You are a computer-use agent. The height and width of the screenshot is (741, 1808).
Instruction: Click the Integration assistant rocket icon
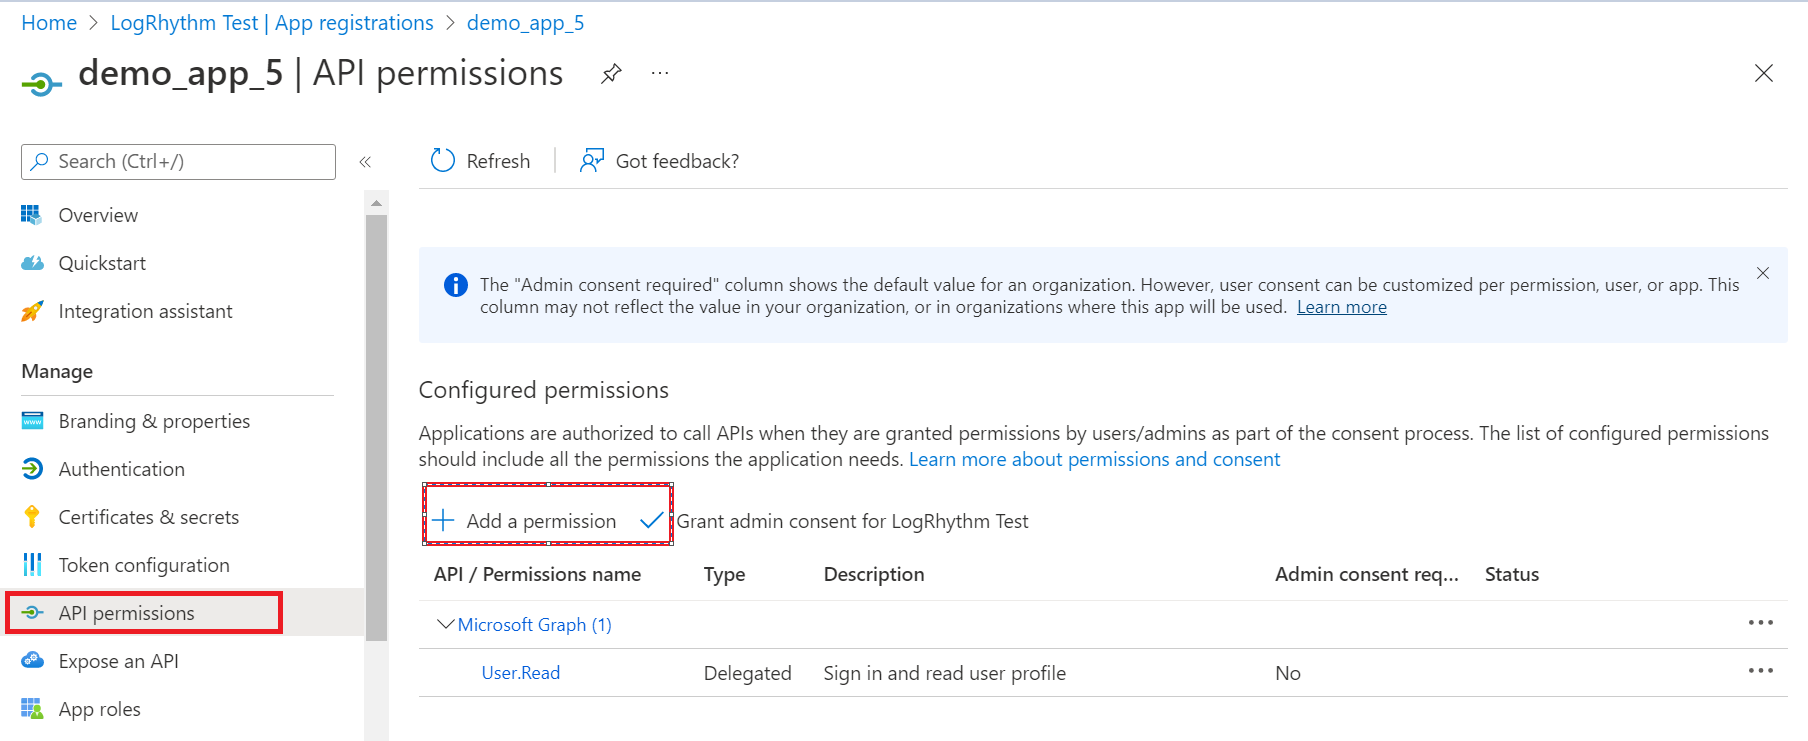coord(33,311)
